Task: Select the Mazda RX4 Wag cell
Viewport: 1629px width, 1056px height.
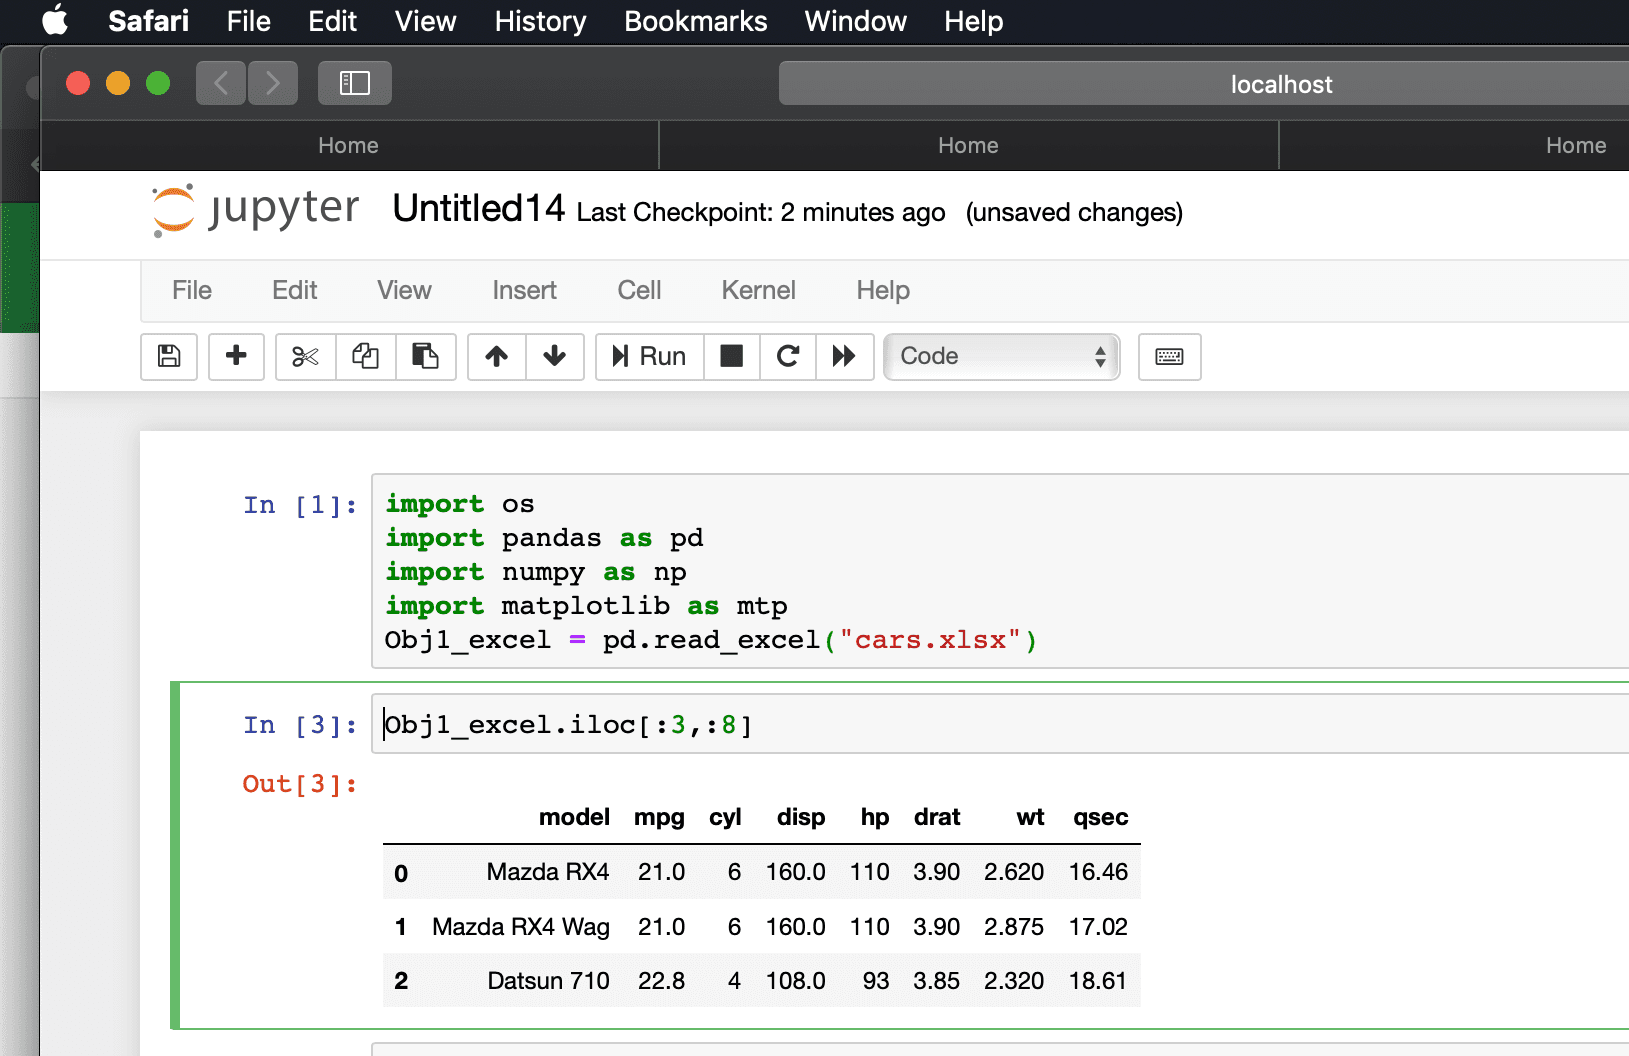Action: point(521,927)
